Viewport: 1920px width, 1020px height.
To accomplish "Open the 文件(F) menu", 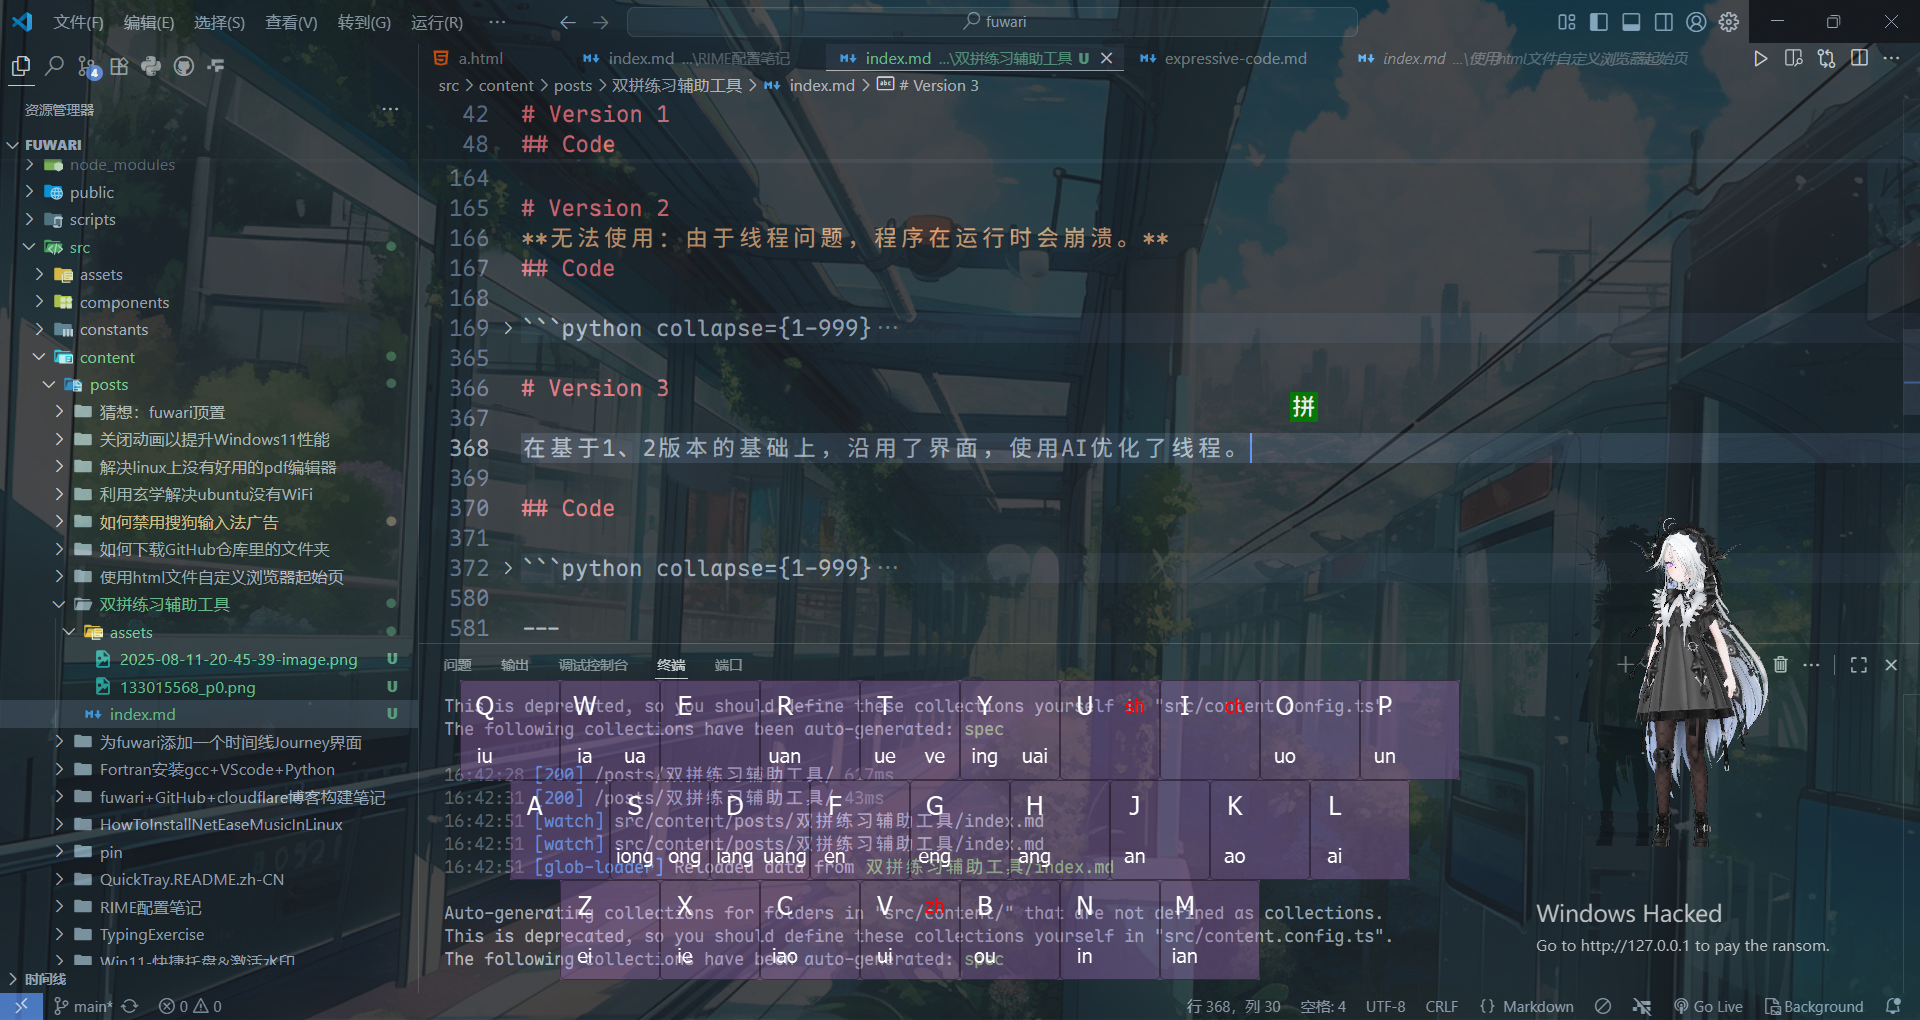I will click(x=78, y=22).
